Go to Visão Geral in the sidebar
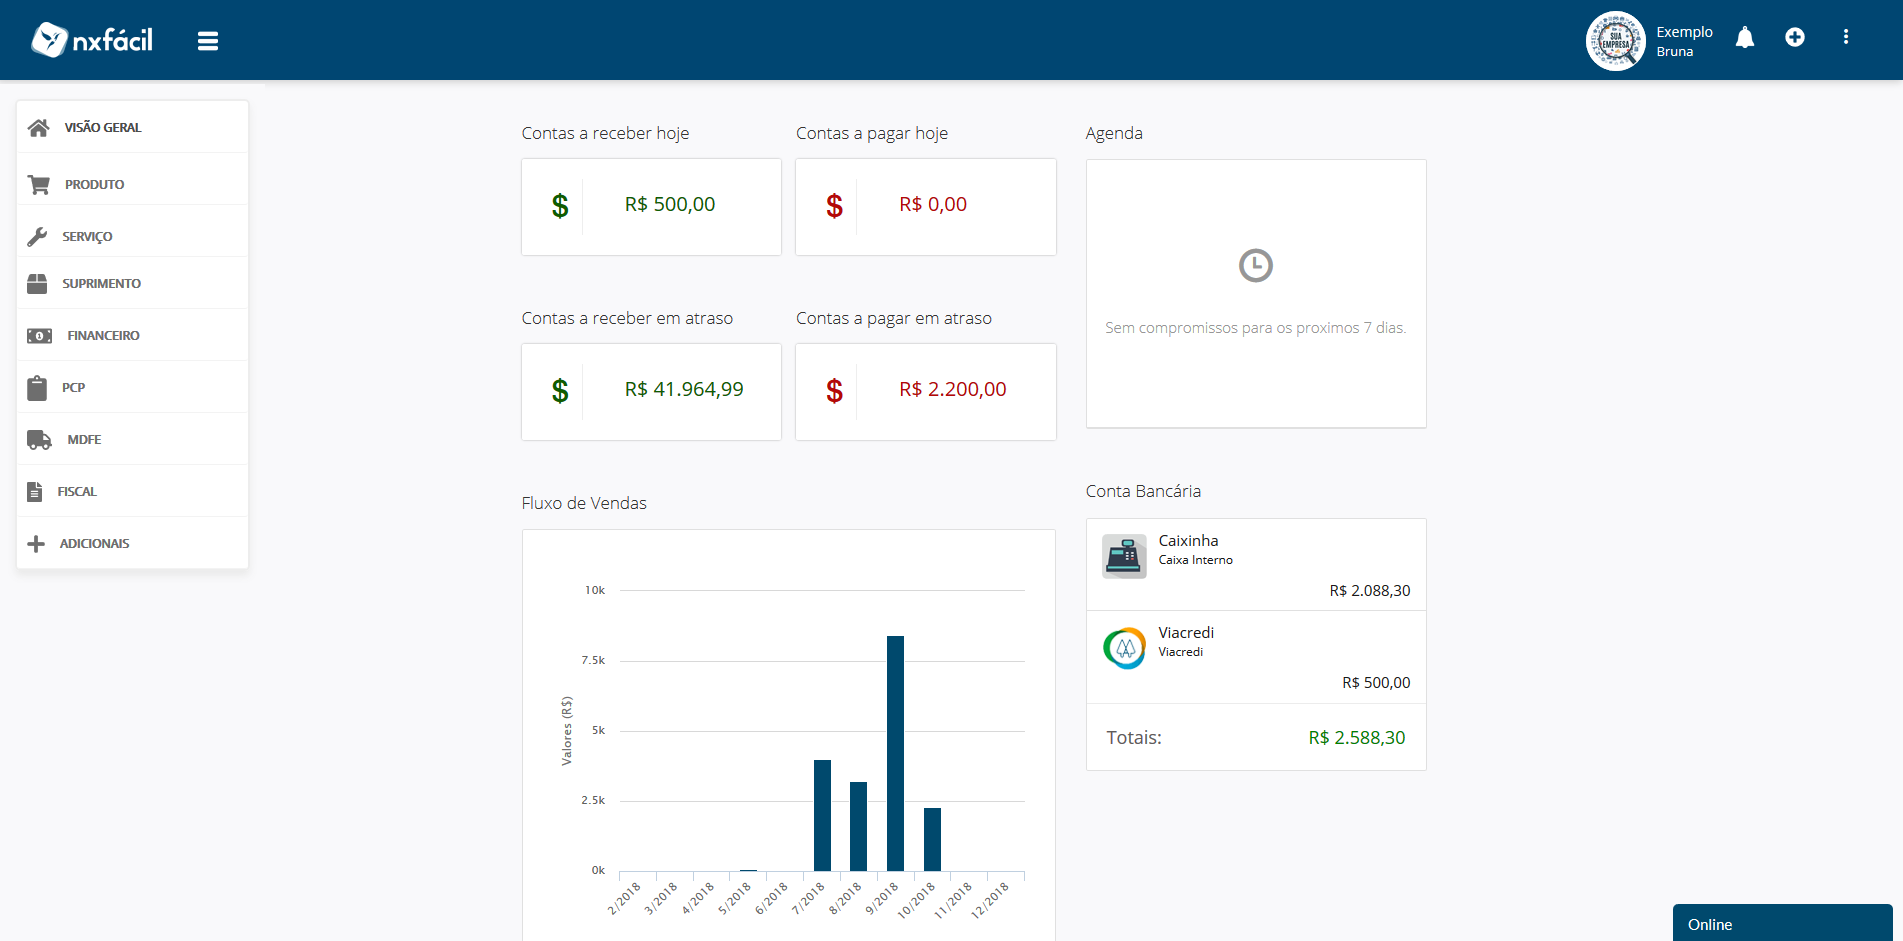Viewport: 1903px width, 941px height. tap(101, 127)
